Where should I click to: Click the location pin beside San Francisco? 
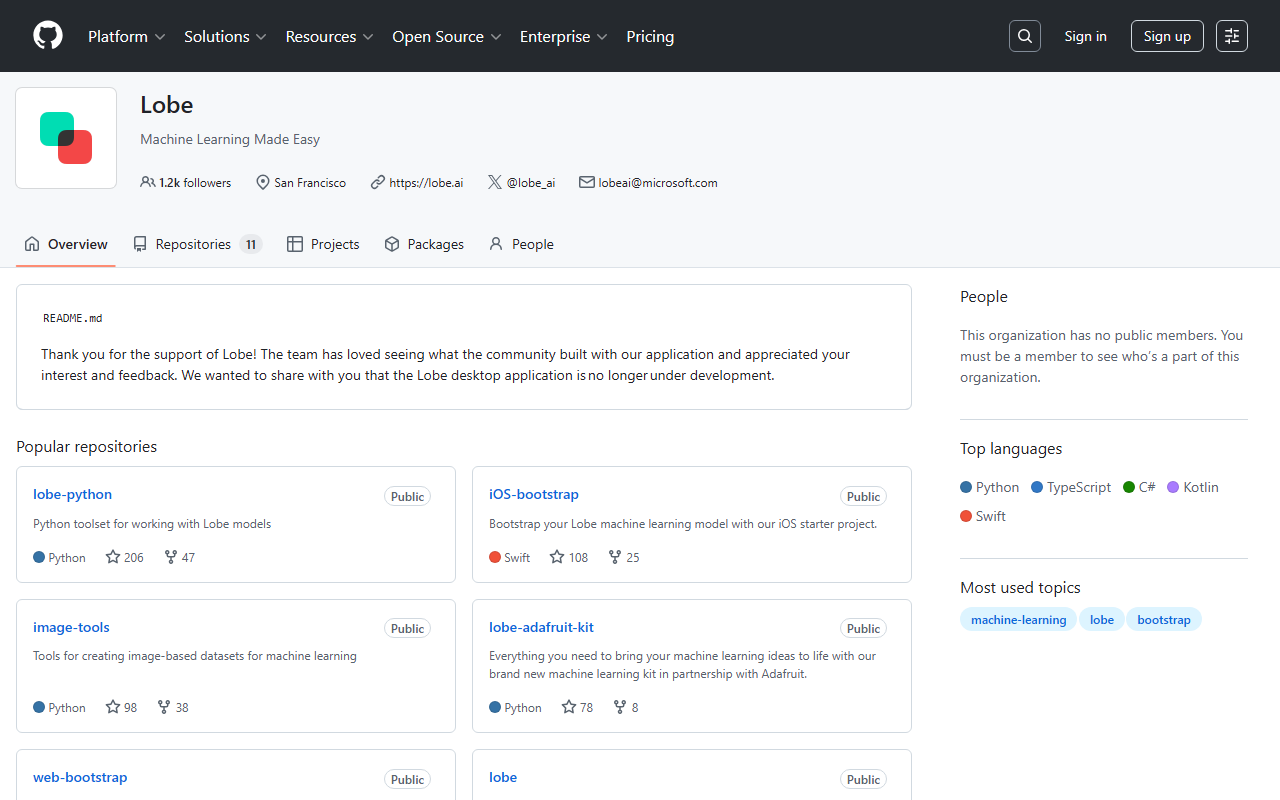pyautogui.click(x=263, y=182)
